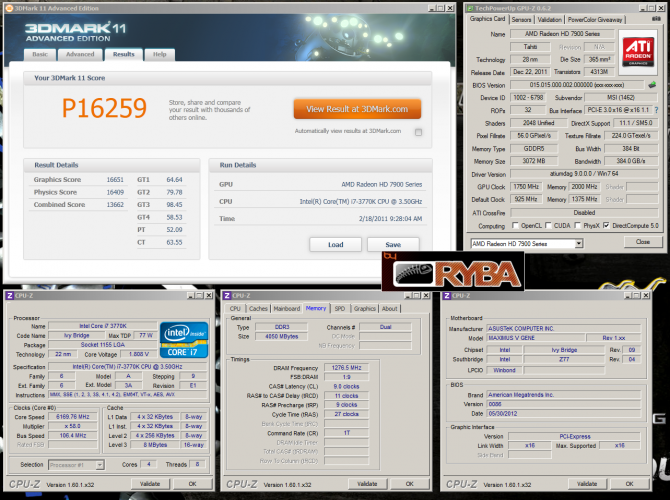Toggle the PhysX checkbox in GPU-Z

(578, 225)
